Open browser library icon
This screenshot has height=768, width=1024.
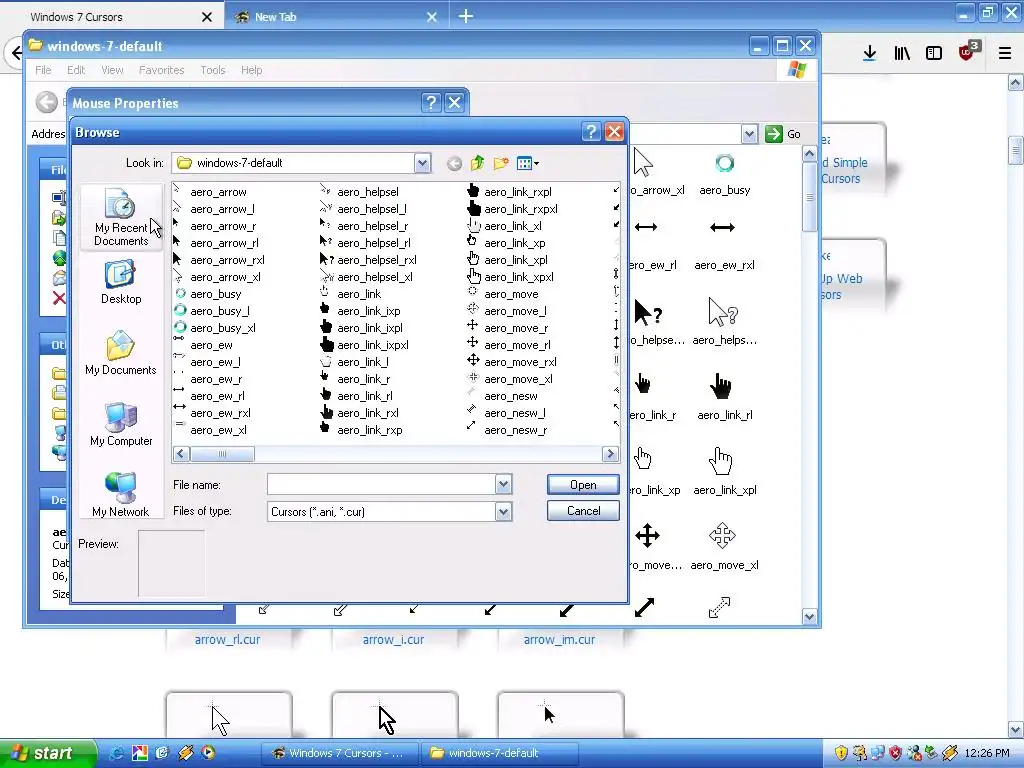[902, 54]
